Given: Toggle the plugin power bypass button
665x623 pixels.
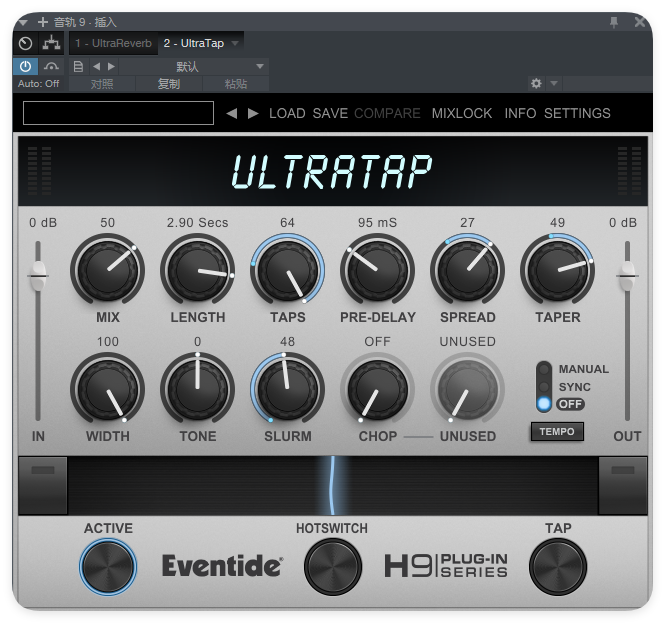Looking at the screenshot, I should 25,67.
